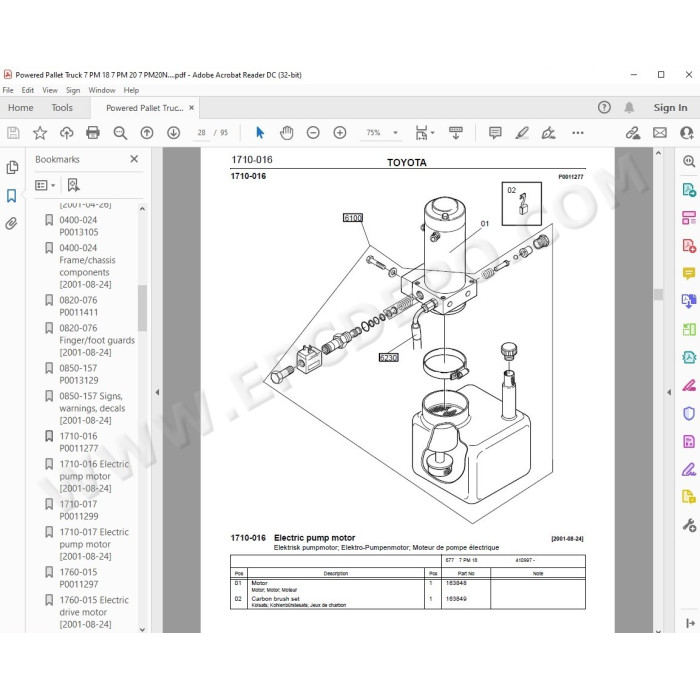Activate the Selection arrow tool
This screenshot has width=700, height=700.
[x=260, y=133]
